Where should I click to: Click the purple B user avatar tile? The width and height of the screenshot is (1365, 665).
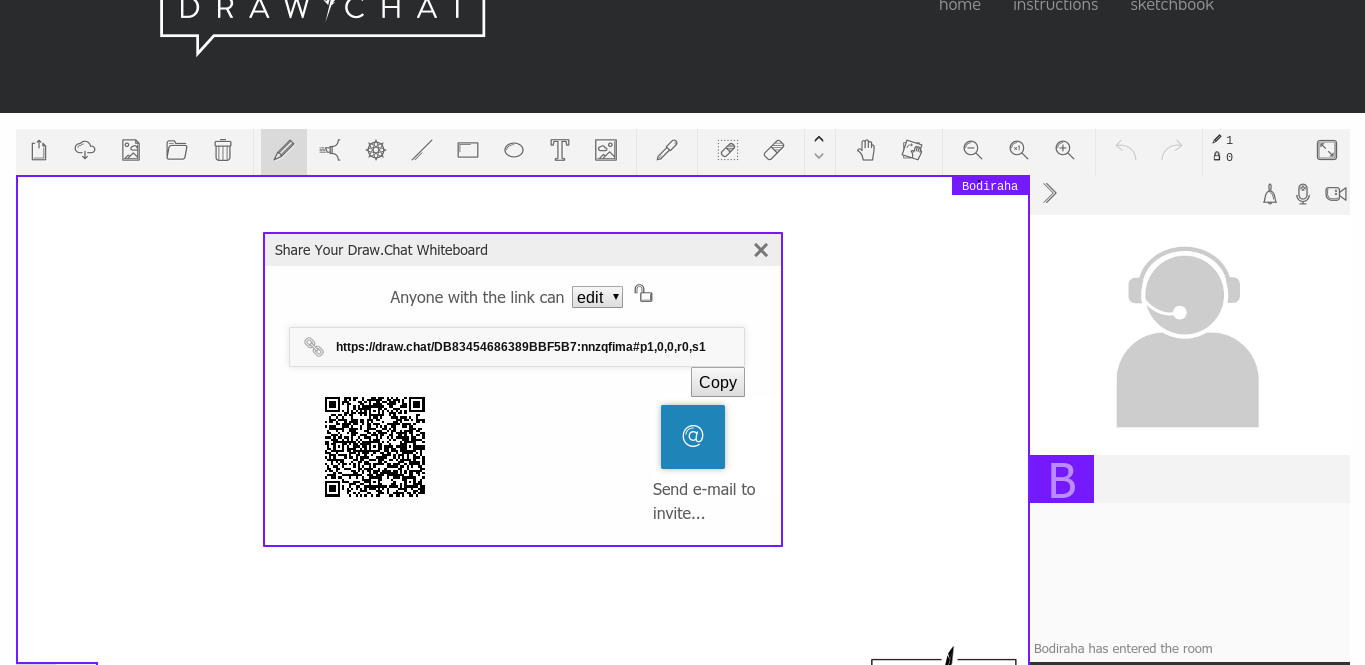point(1061,479)
